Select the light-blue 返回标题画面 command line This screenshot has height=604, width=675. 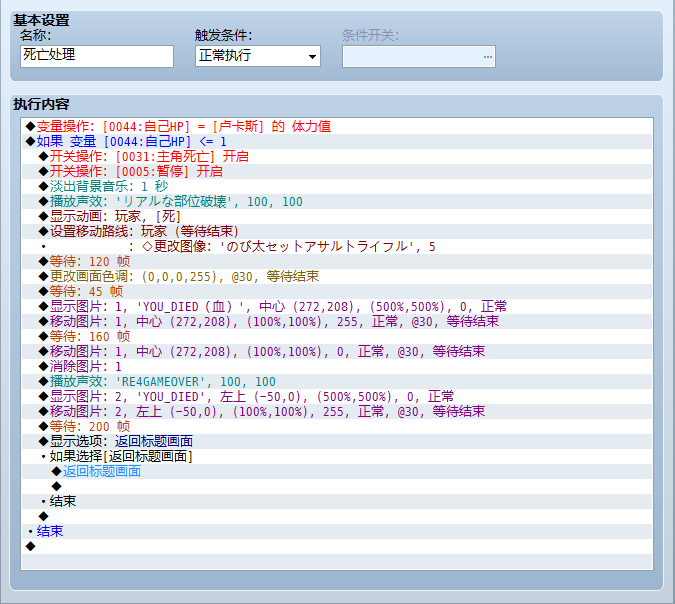(337, 471)
